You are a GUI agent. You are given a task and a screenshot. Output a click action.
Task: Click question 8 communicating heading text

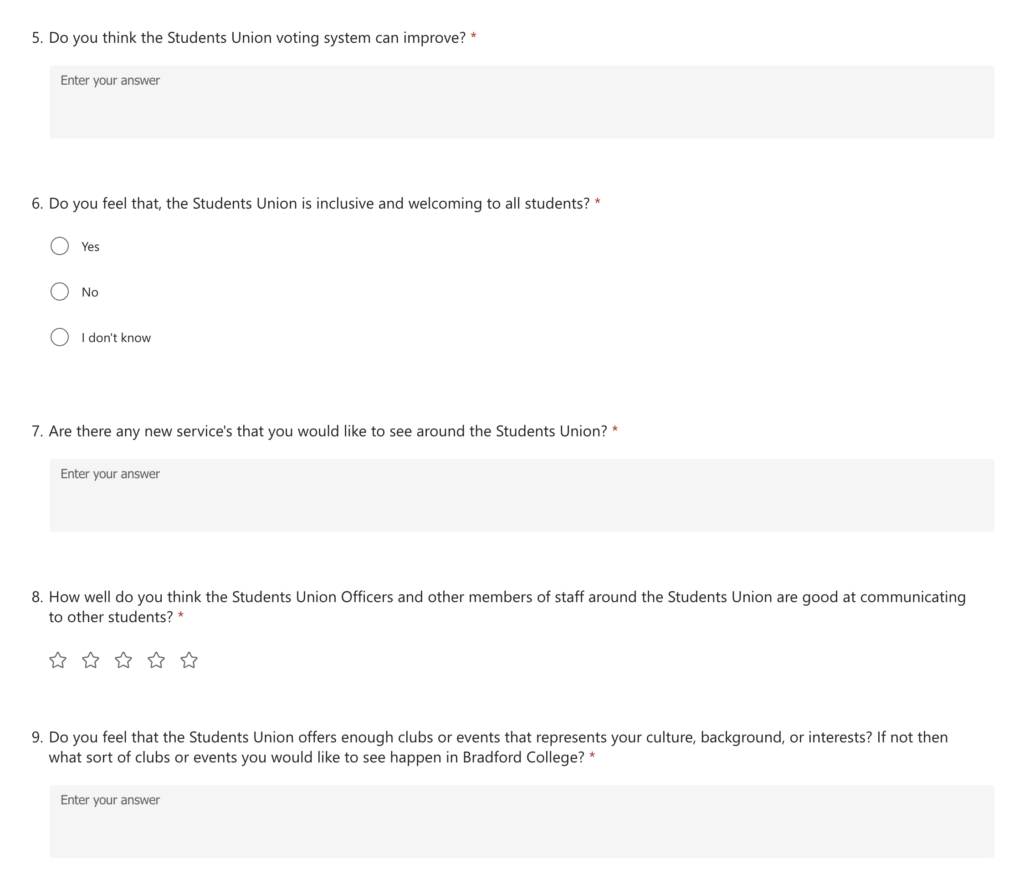[x=498, y=607]
